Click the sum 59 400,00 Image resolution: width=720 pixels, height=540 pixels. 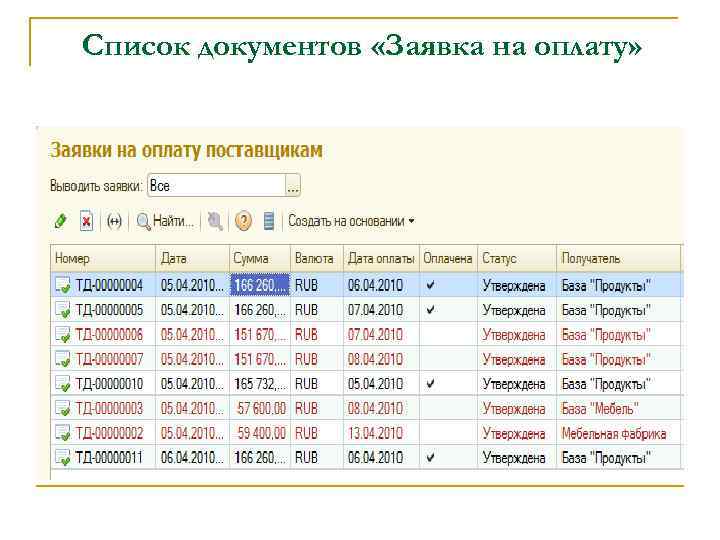click(262, 433)
